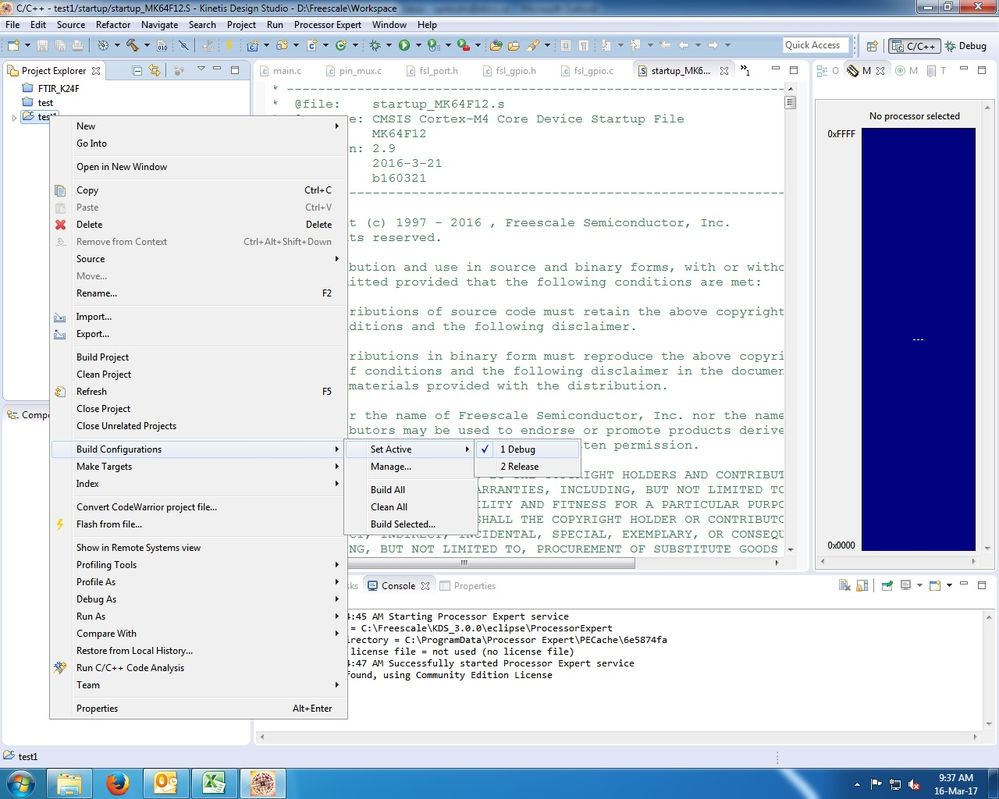Choose Build All in submenu
The height and width of the screenshot is (799, 999).
(410, 490)
